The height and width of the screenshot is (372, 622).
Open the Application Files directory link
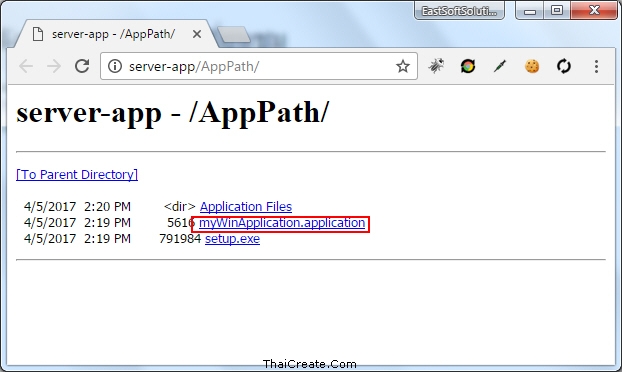coord(246,207)
